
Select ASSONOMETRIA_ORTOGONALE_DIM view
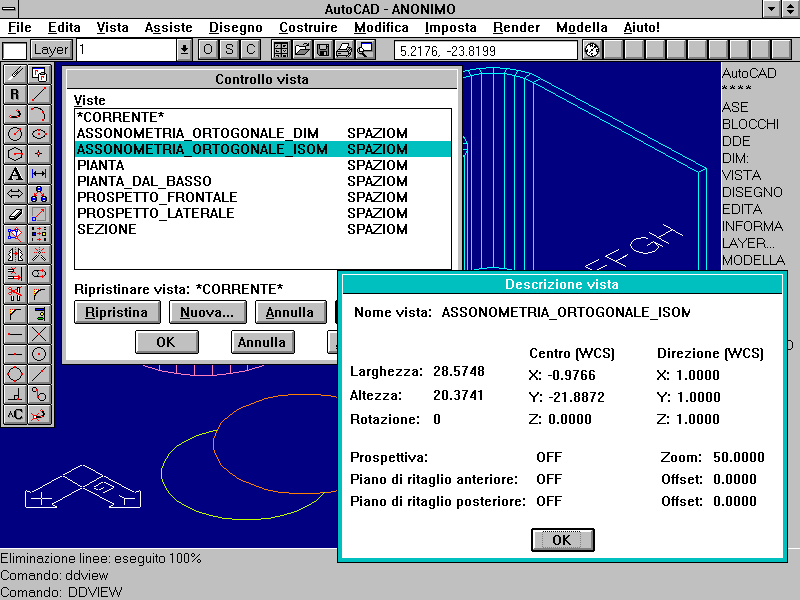263,133
